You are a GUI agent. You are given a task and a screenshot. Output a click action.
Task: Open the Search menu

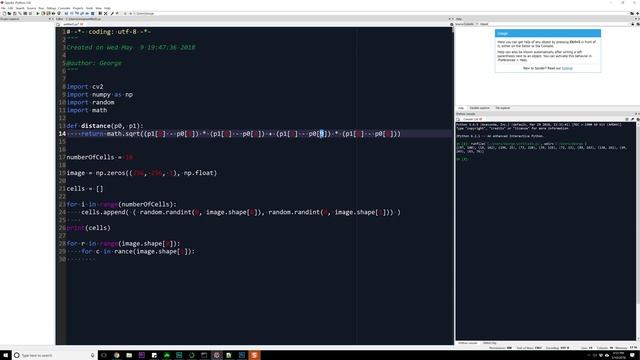[20, 8]
